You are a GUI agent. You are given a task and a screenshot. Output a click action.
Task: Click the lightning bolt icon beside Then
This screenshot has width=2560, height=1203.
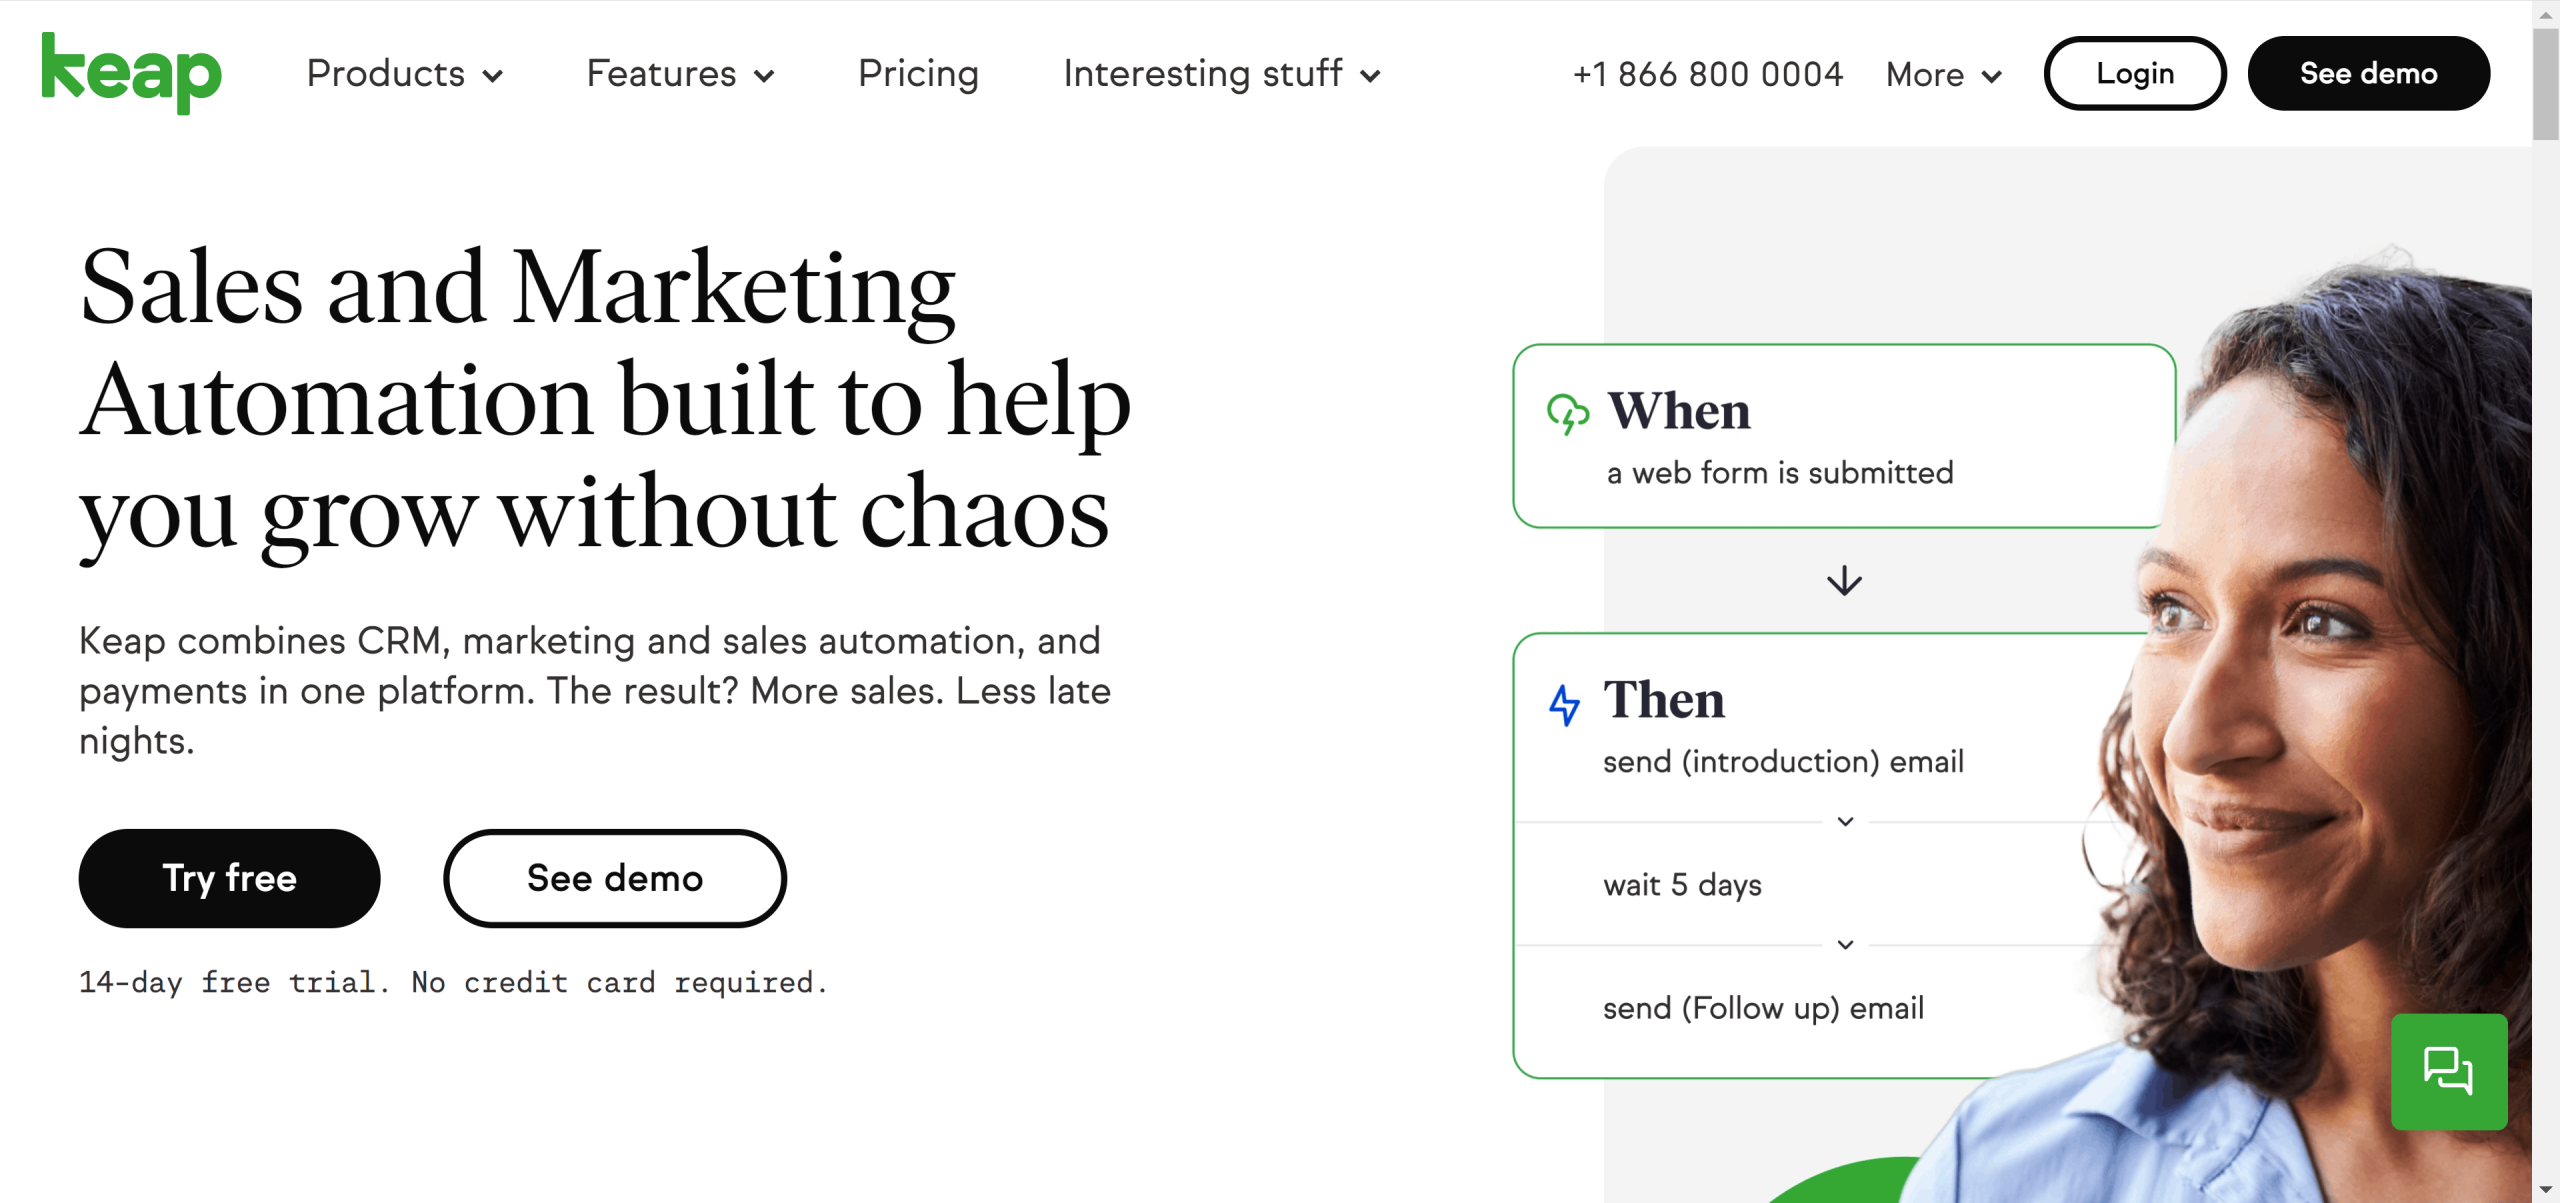[x=1564, y=704]
